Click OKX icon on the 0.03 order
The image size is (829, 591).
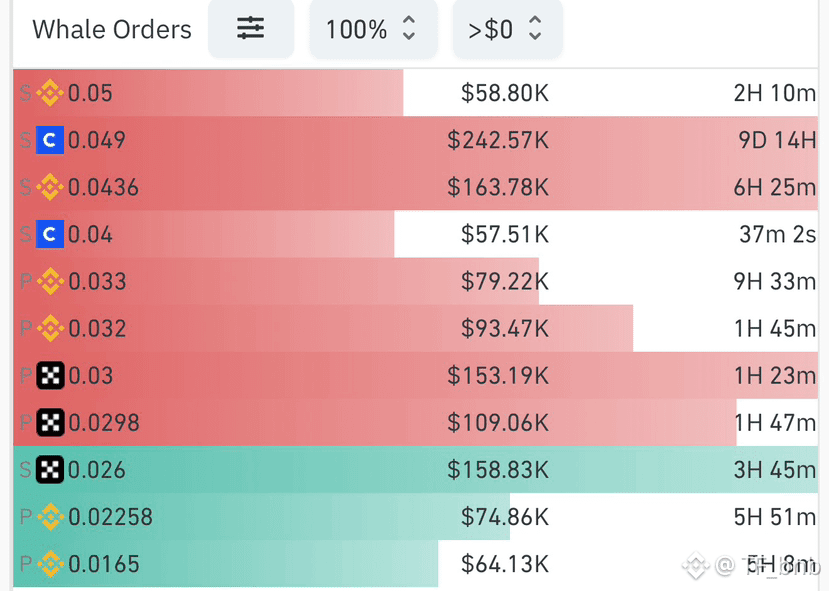coord(50,375)
